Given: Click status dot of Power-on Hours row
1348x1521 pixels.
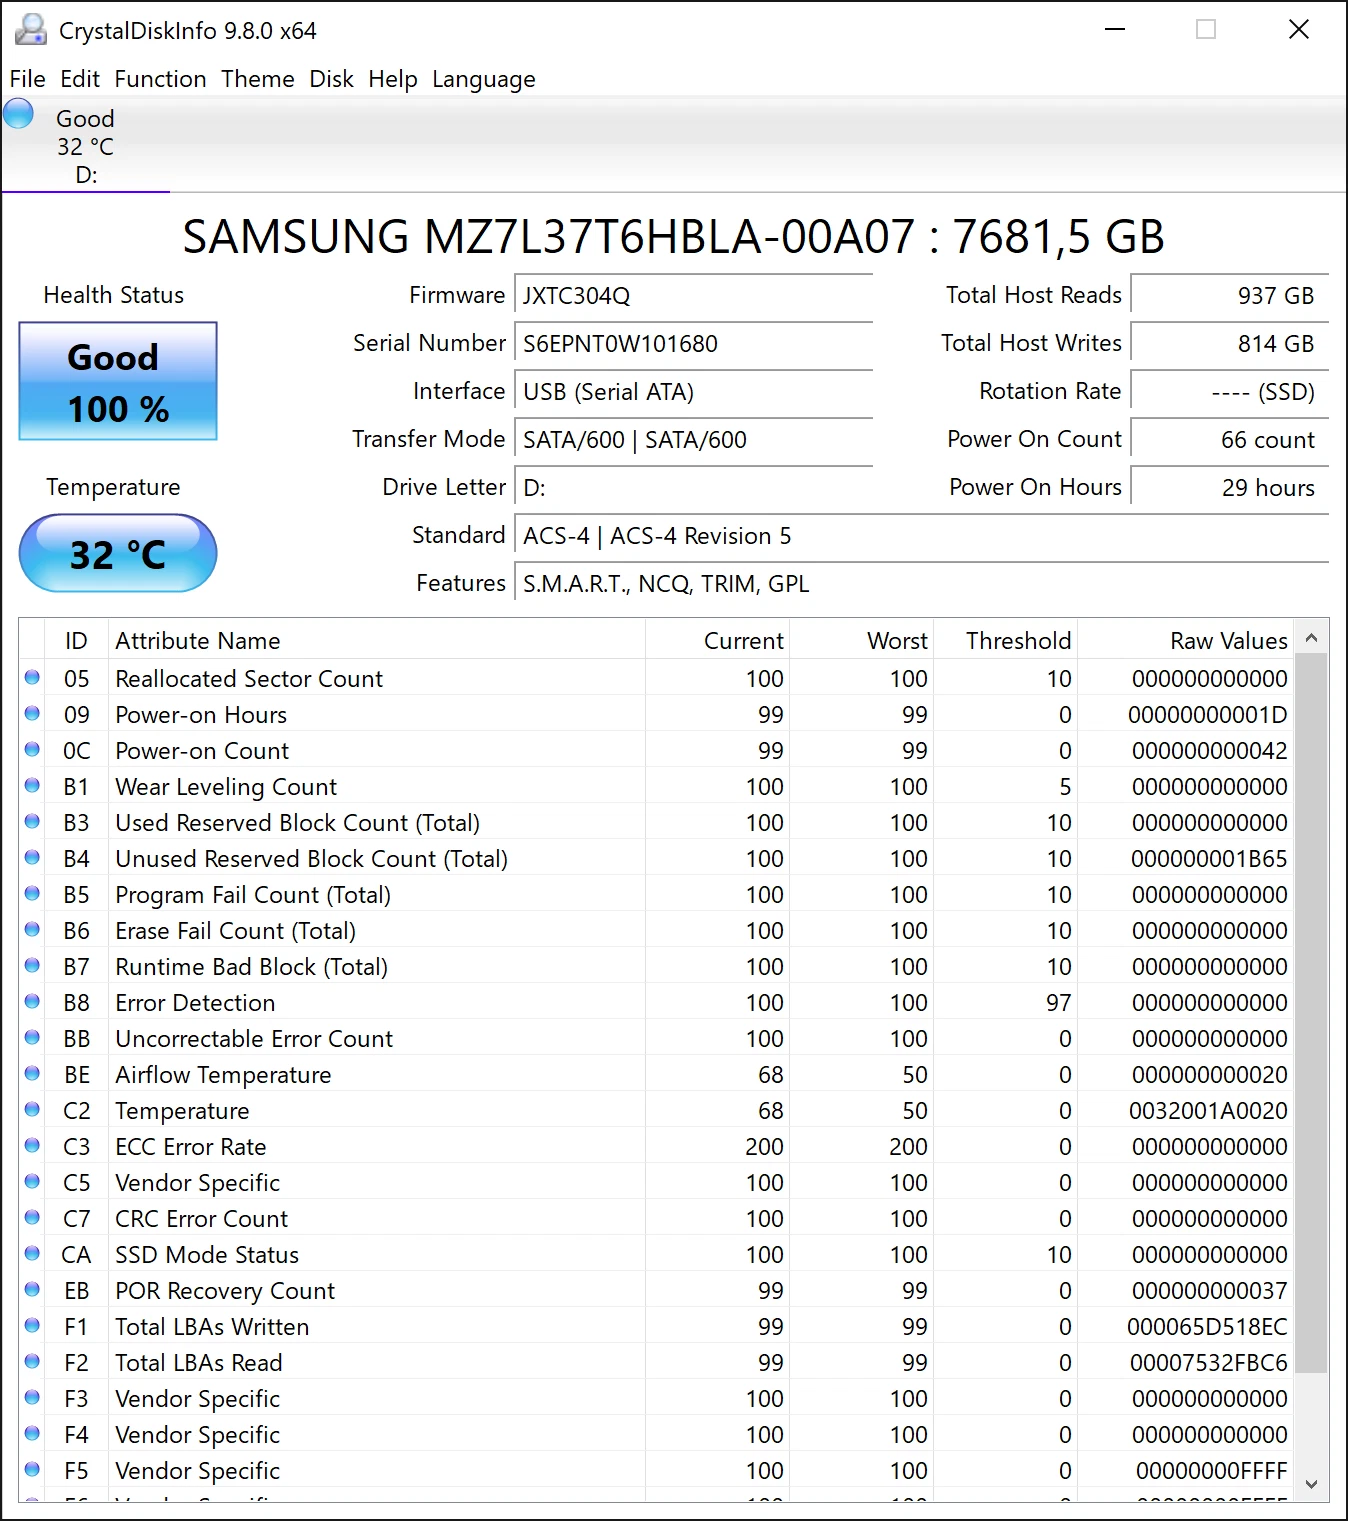Looking at the screenshot, I should pyautogui.click(x=32, y=713).
